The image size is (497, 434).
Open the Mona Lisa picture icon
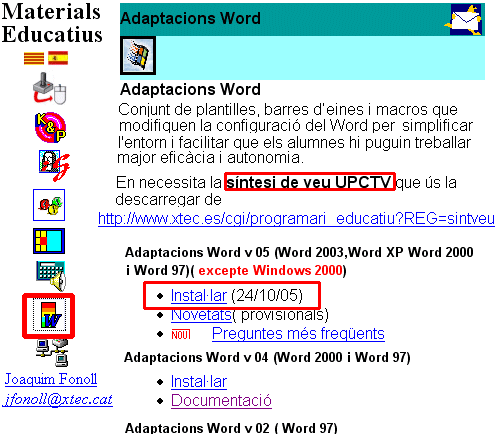coord(54,165)
